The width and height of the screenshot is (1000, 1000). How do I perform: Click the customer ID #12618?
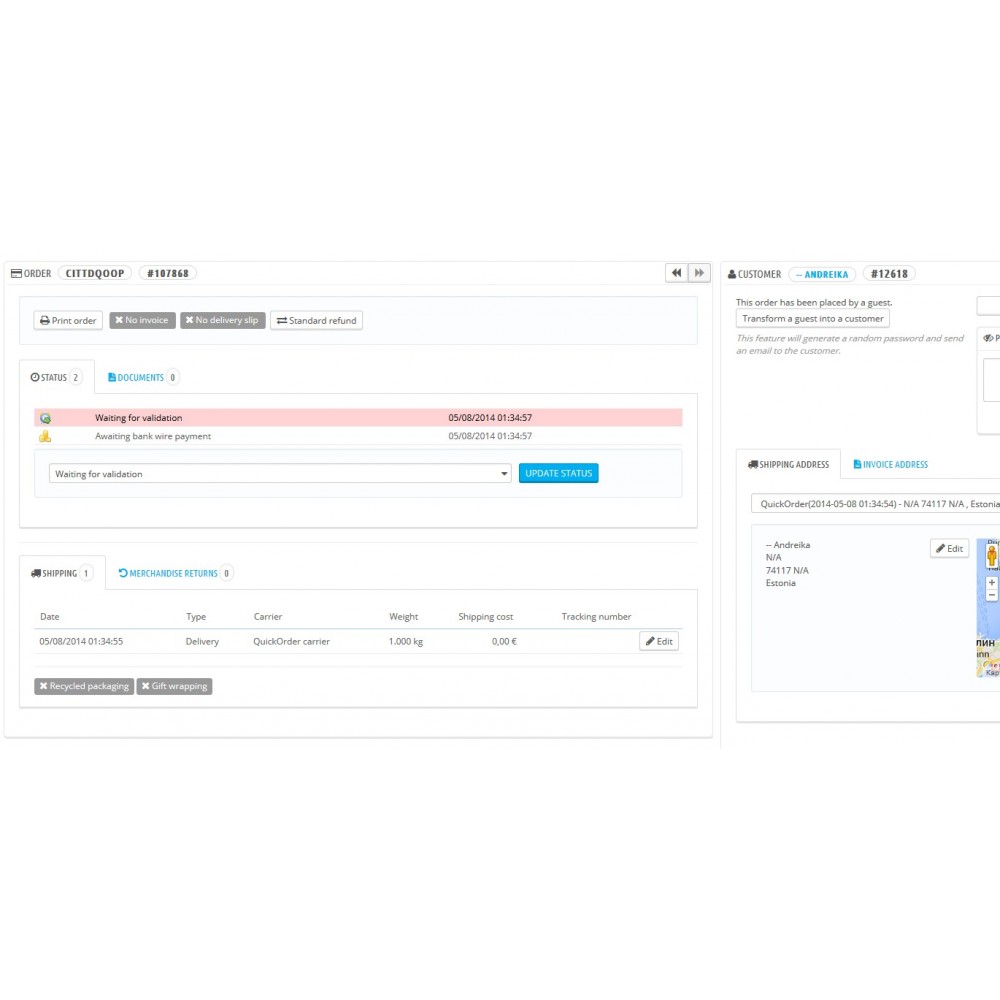coord(890,274)
